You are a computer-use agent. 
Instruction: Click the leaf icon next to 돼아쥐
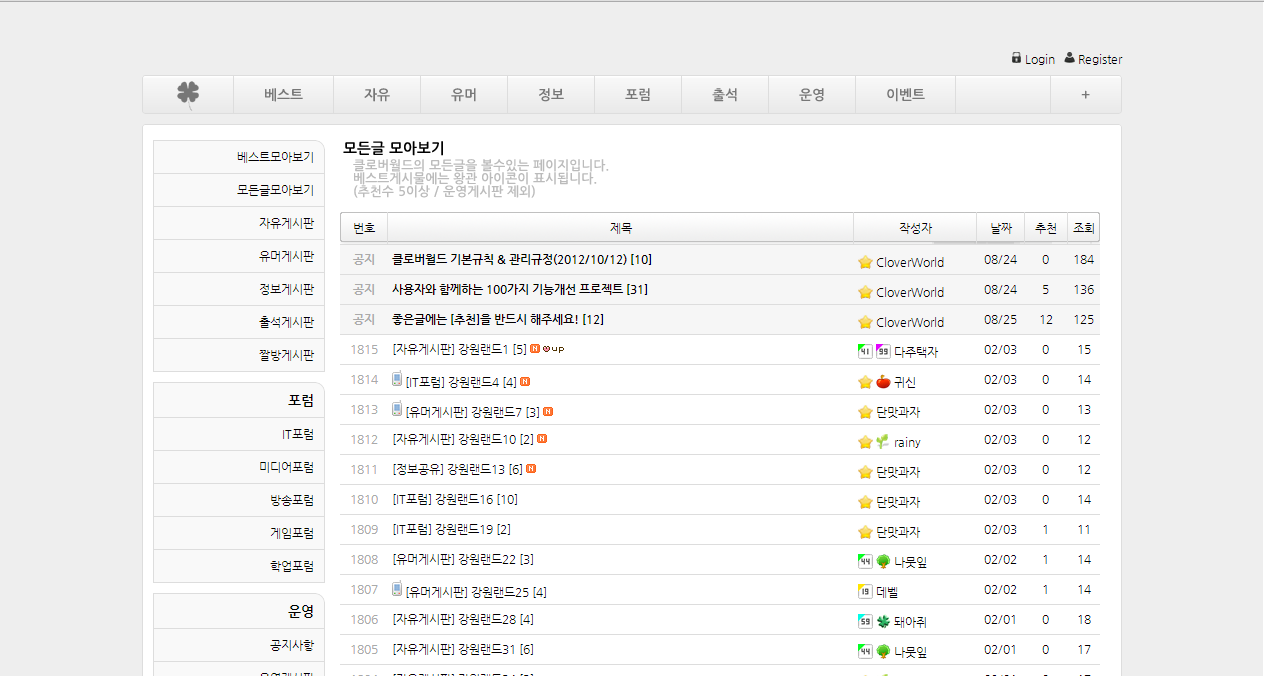tap(883, 622)
